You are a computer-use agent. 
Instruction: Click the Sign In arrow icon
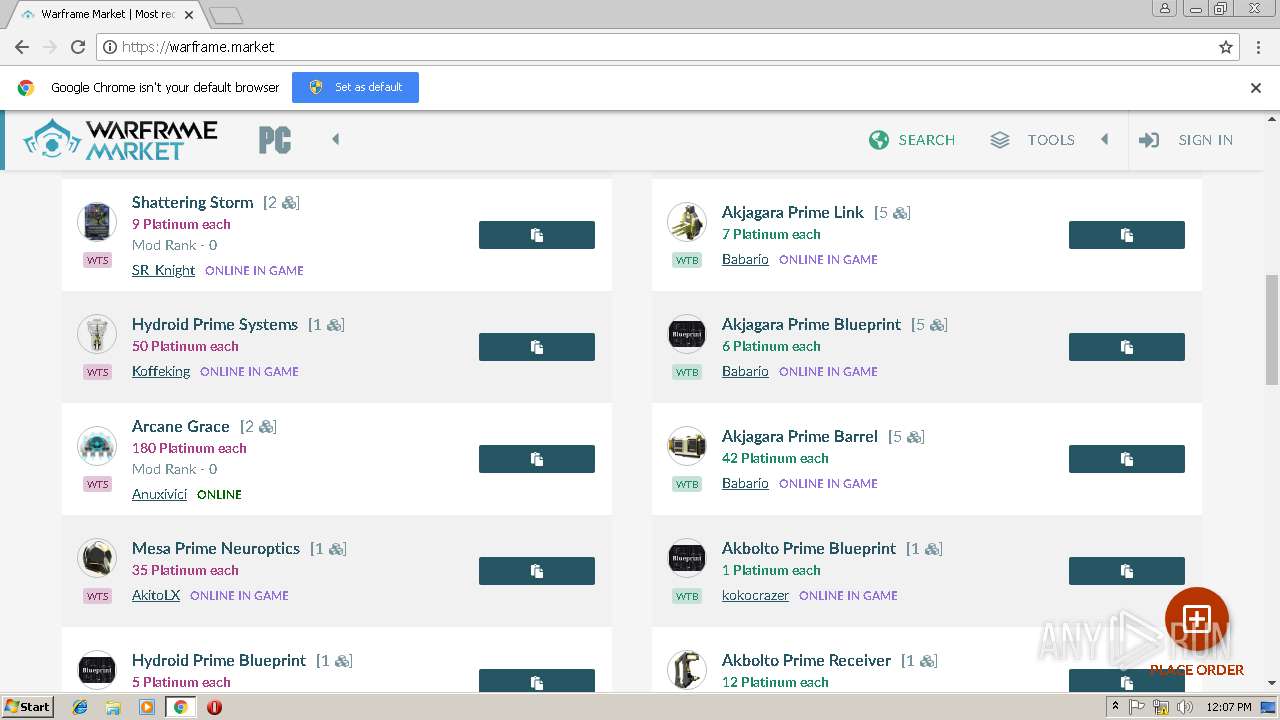pos(1149,140)
